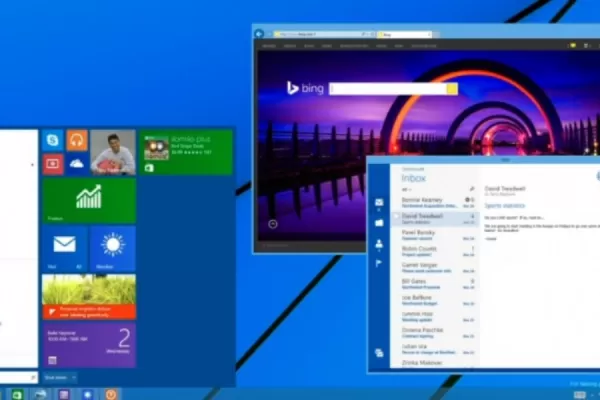Open the touch keyboard in system tray
The width and height of the screenshot is (600, 400).
pyautogui.click(x=579, y=395)
